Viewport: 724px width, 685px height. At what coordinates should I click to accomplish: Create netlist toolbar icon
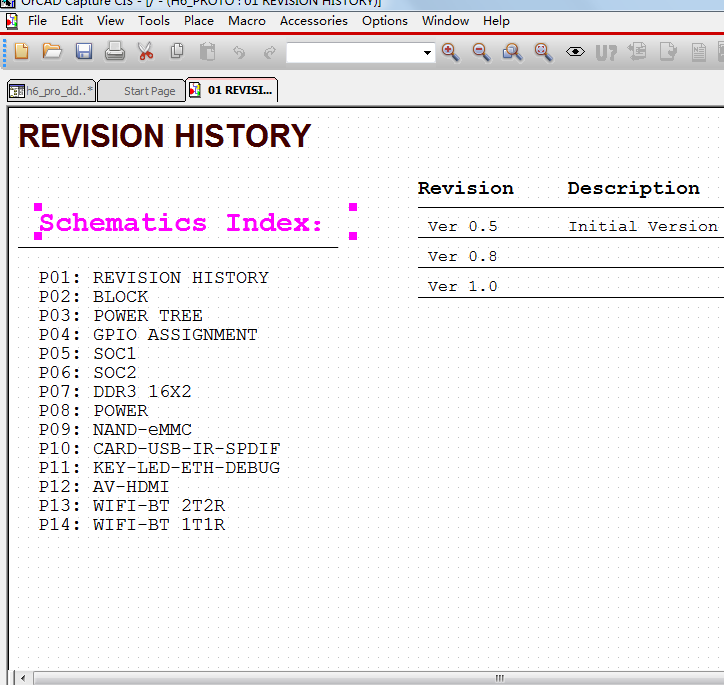699,52
